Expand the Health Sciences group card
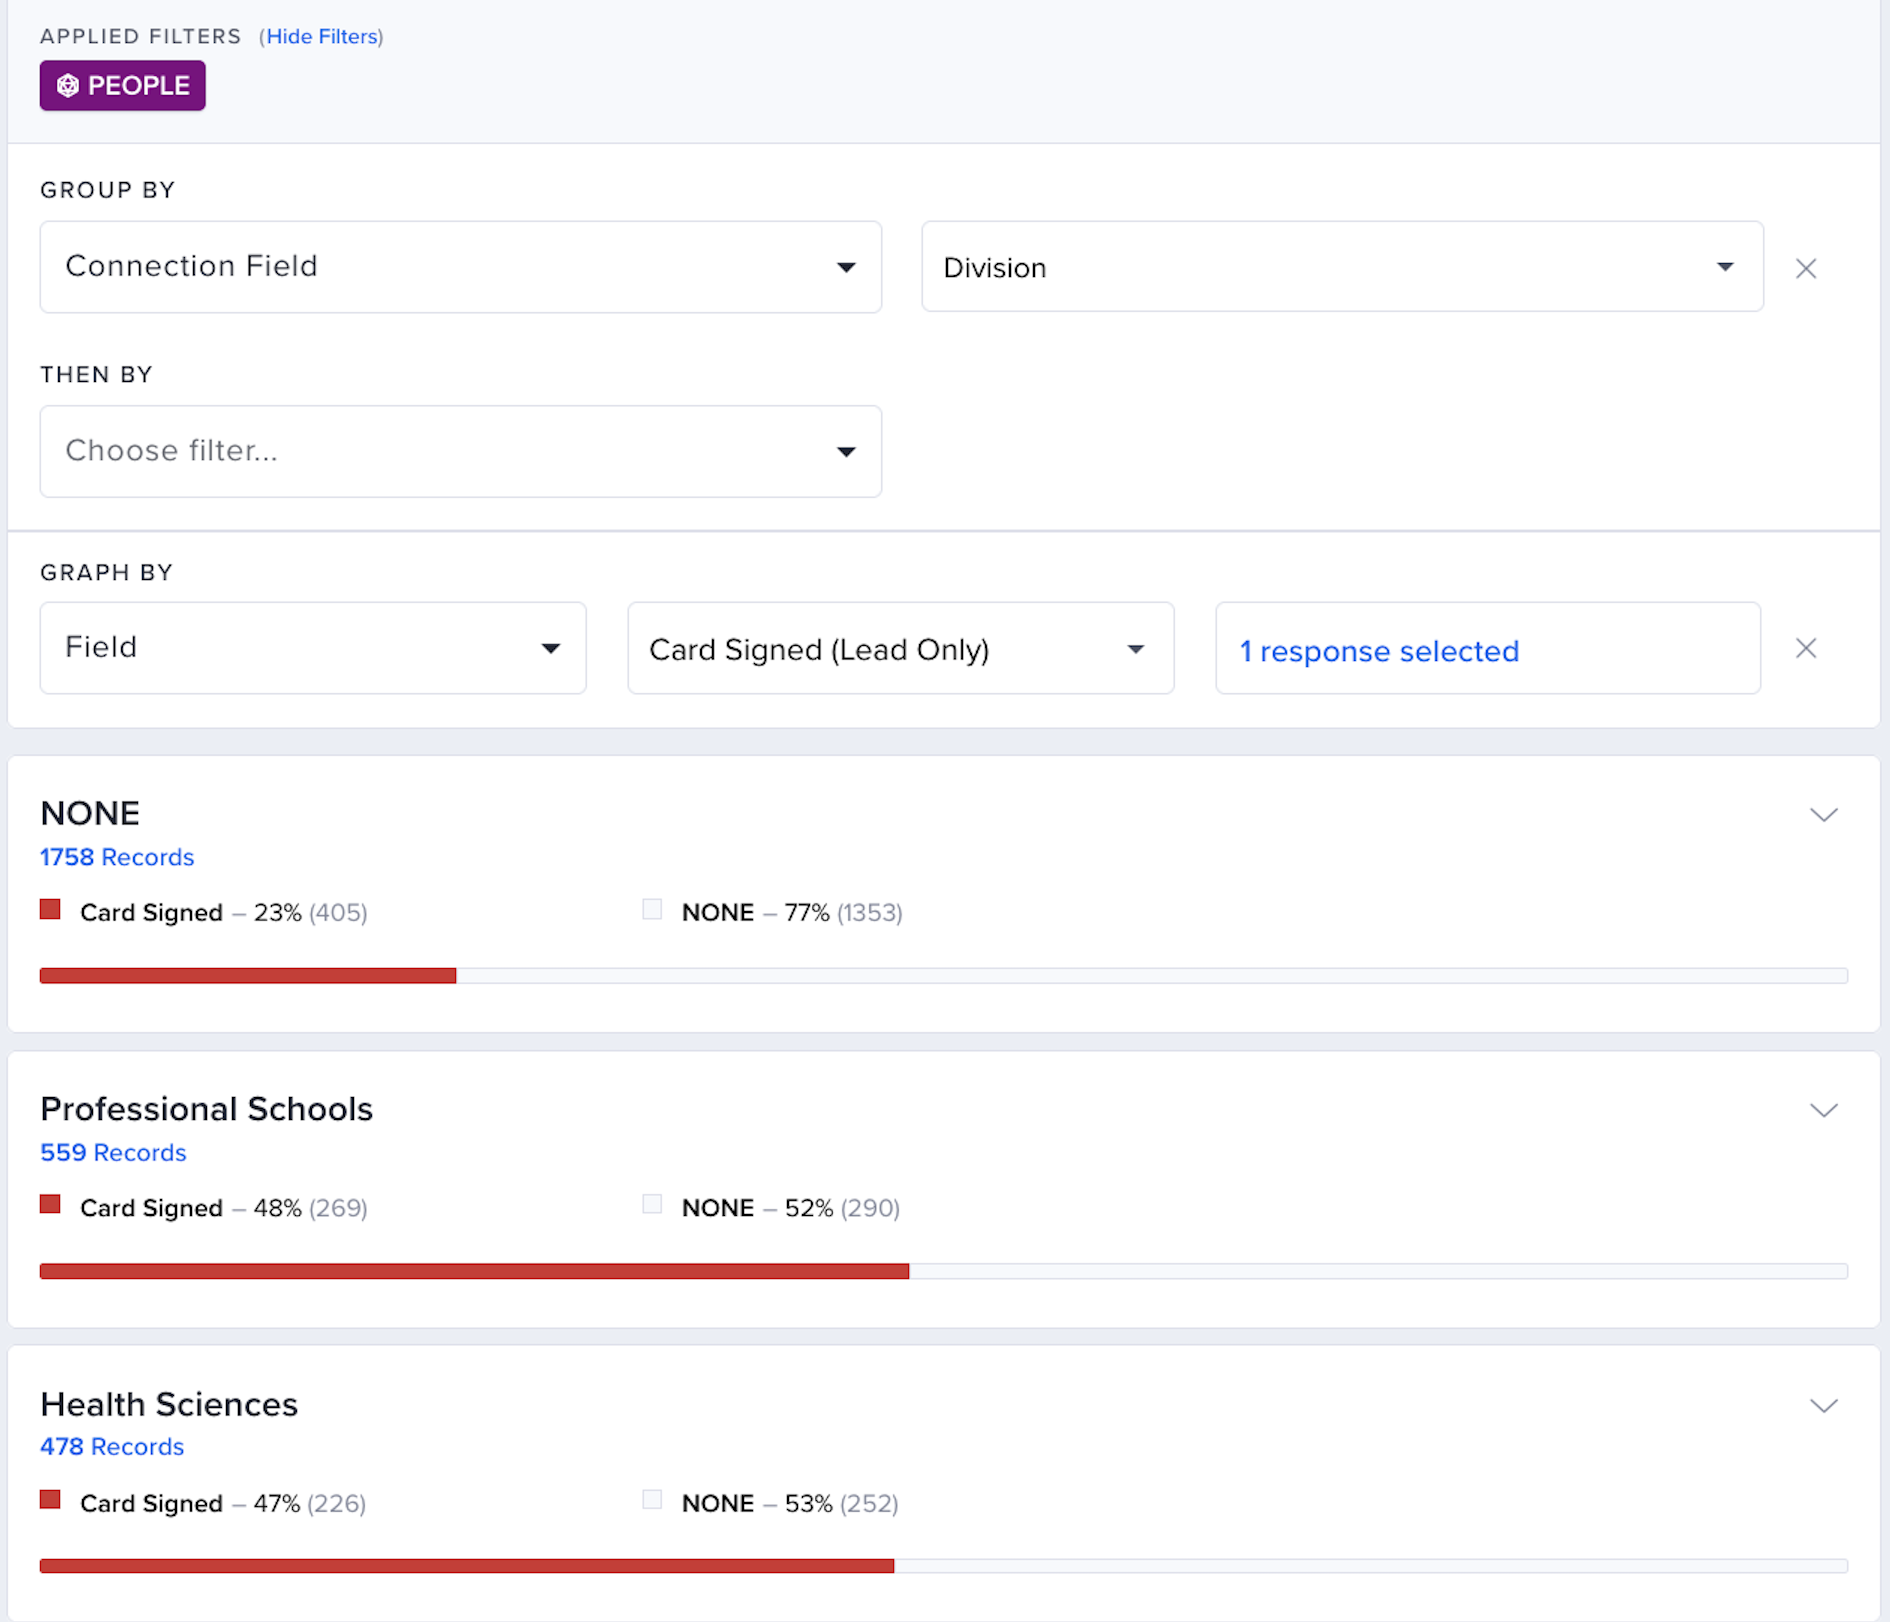Viewport: 1890px width, 1622px height. tap(1824, 1405)
